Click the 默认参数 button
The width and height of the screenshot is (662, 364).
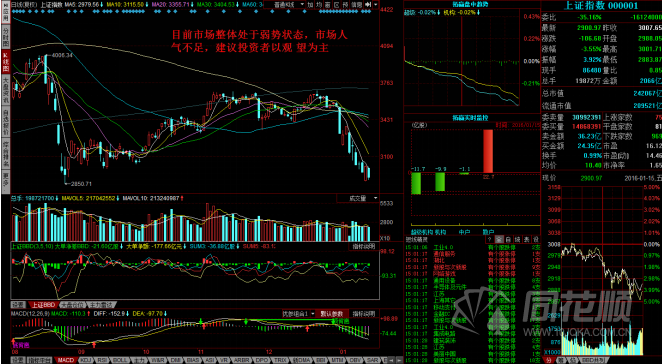click(x=332, y=314)
